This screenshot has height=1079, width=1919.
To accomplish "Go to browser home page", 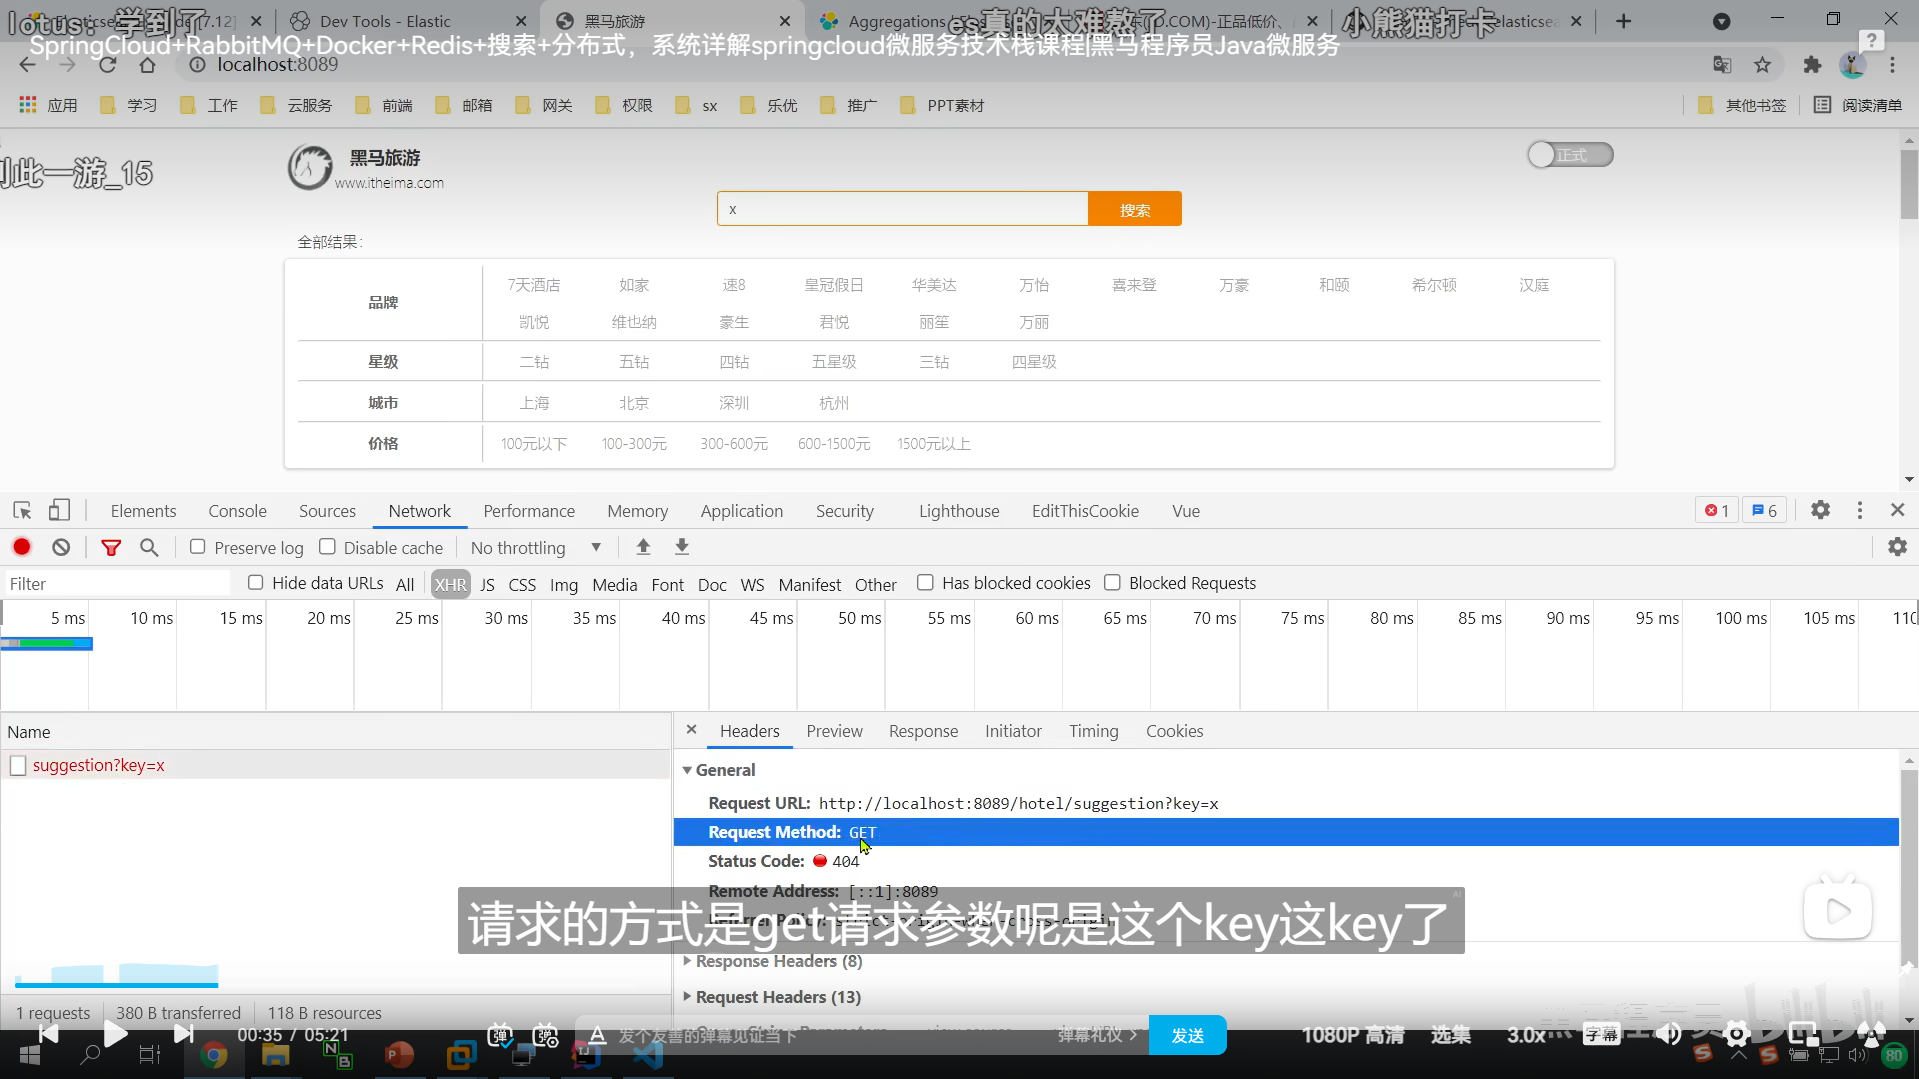I will (147, 65).
